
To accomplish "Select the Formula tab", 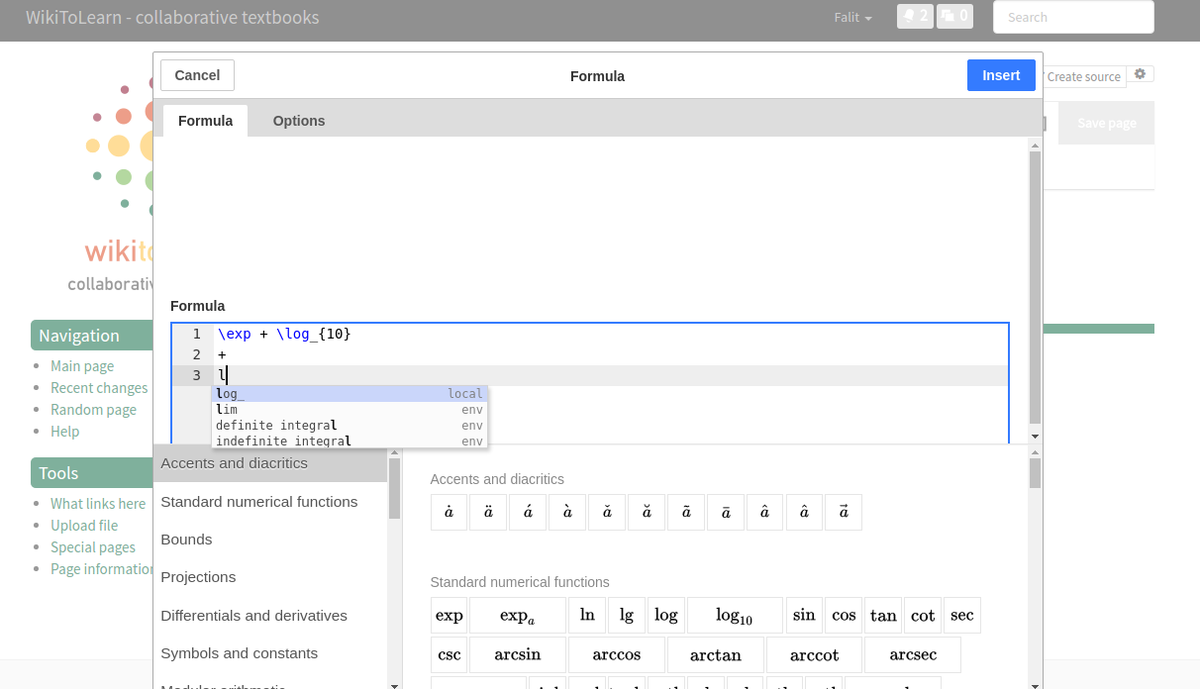I will click(x=205, y=121).
